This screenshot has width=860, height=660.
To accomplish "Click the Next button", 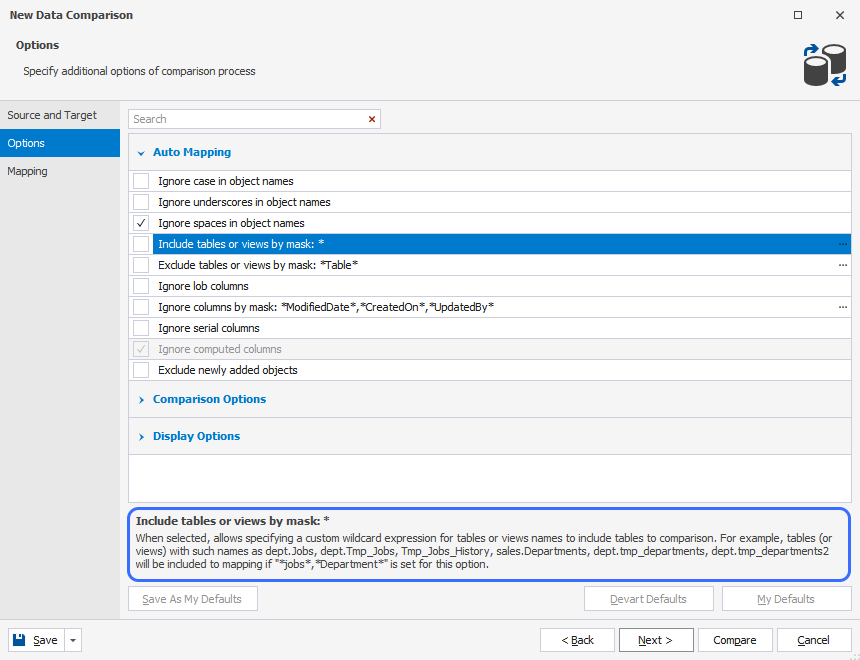I will click(656, 639).
